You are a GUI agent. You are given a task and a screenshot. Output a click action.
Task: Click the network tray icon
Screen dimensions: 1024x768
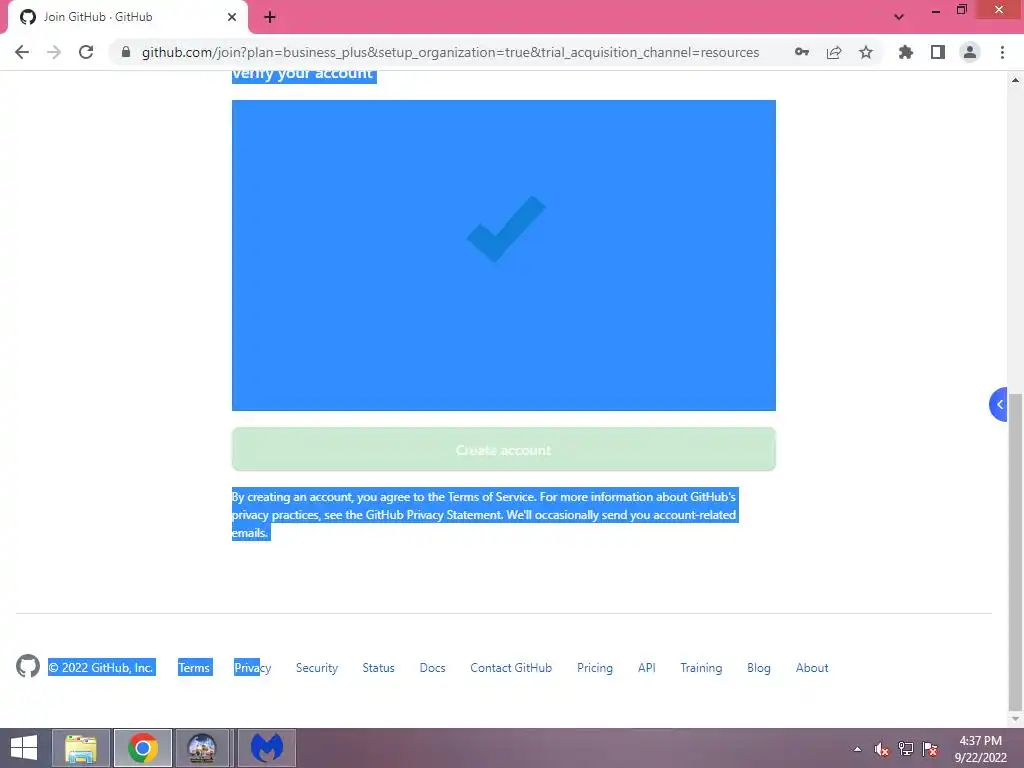click(x=906, y=749)
